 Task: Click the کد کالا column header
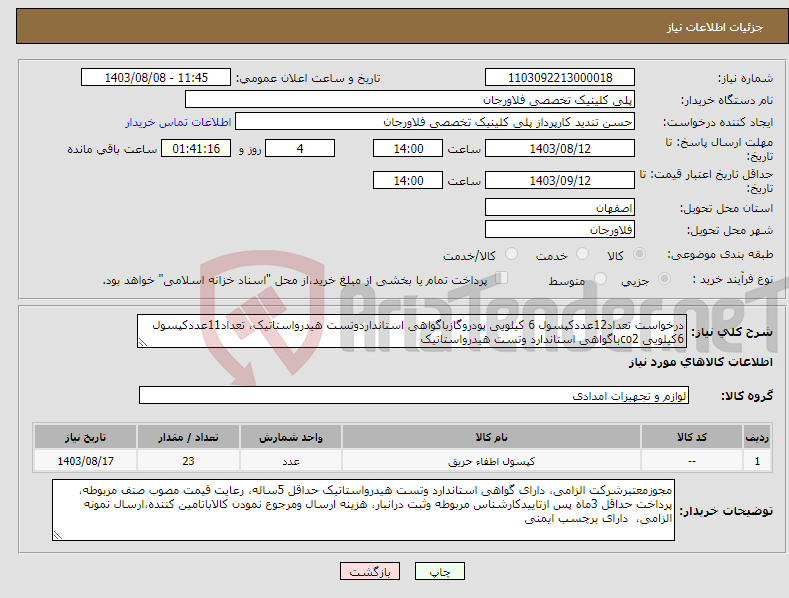[692, 437]
